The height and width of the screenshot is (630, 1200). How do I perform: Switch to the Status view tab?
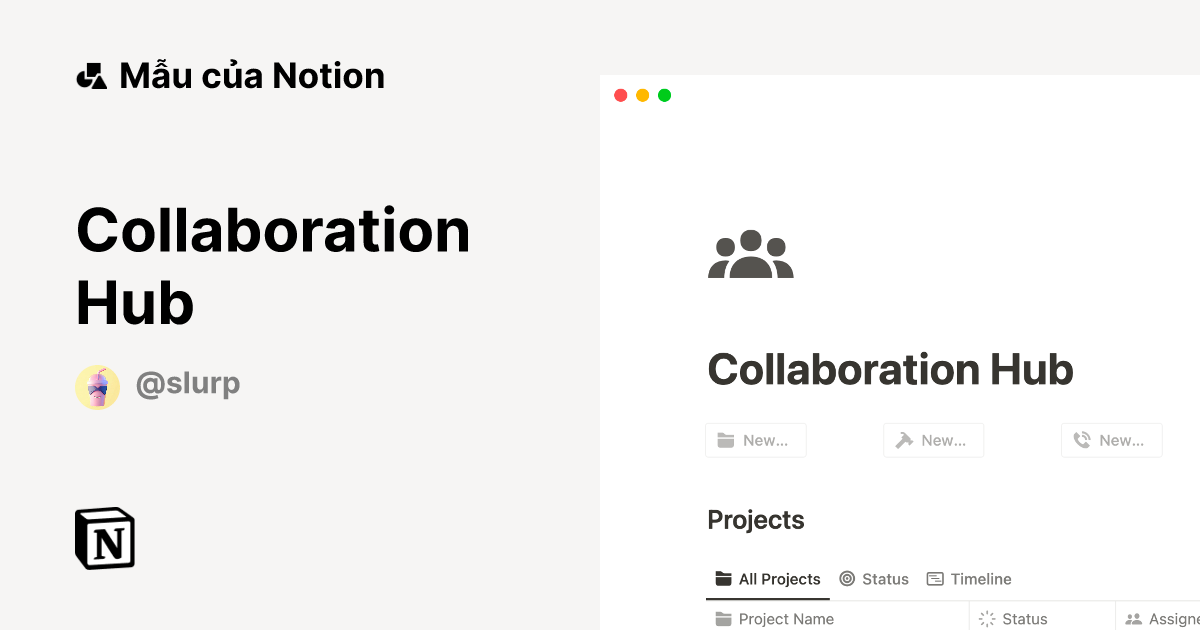[x=874, y=578]
